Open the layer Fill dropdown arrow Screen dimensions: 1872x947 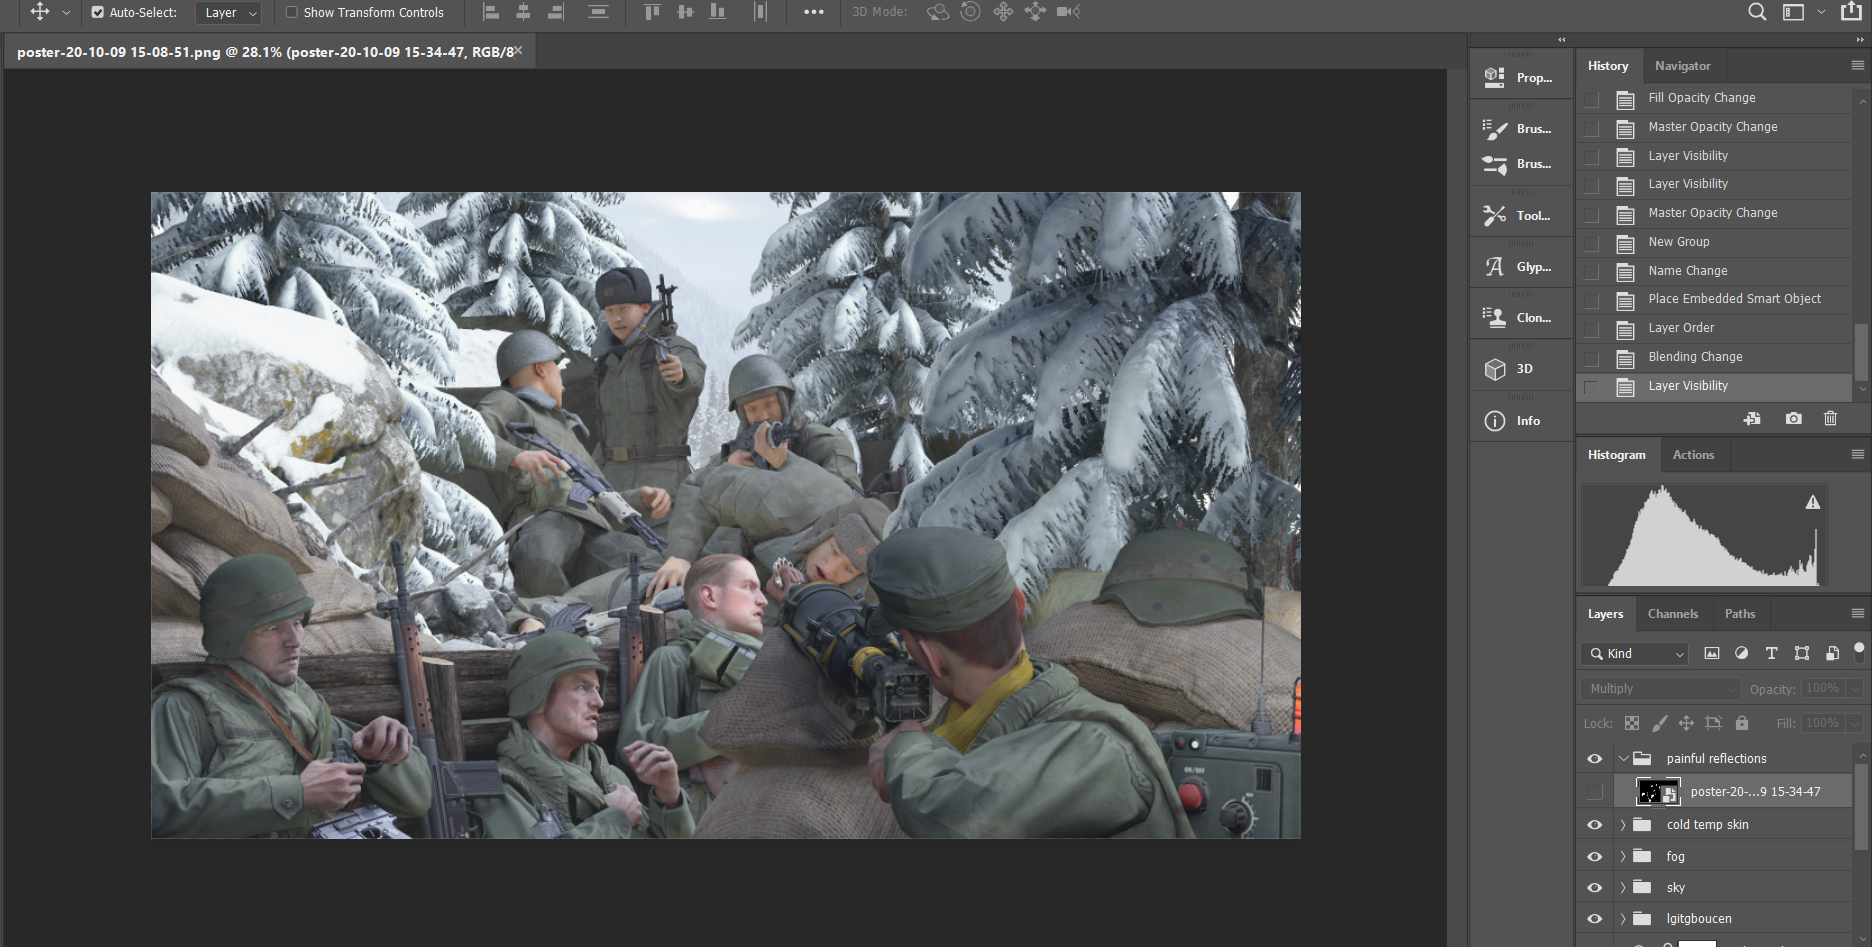(x=1856, y=723)
